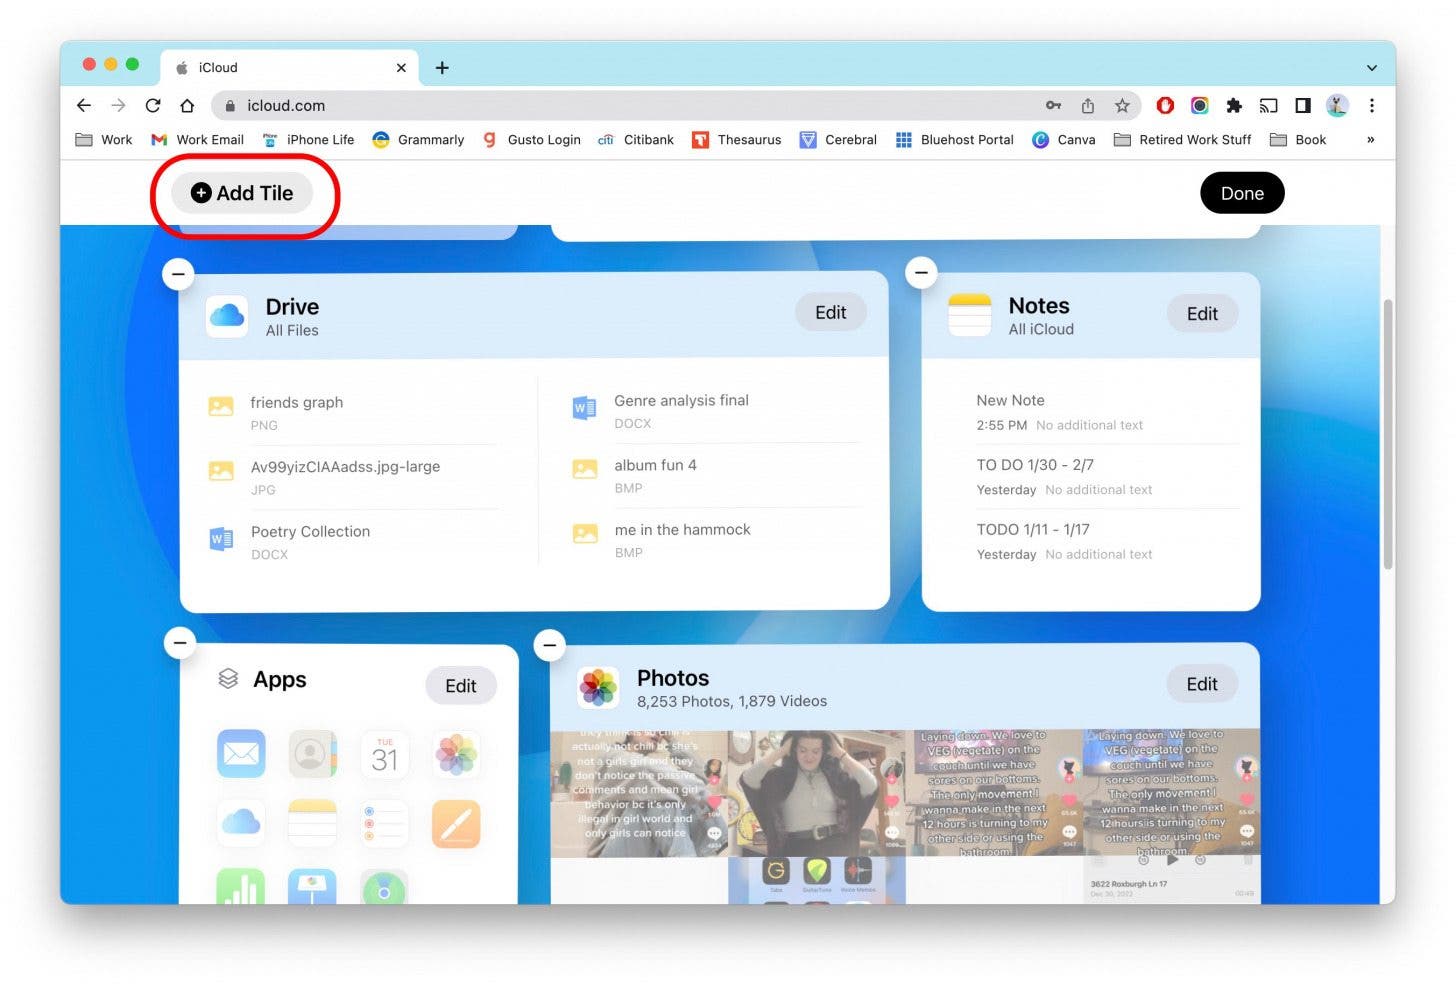
Task: Open Notes icon in Apps tile
Action: tap(313, 824)
